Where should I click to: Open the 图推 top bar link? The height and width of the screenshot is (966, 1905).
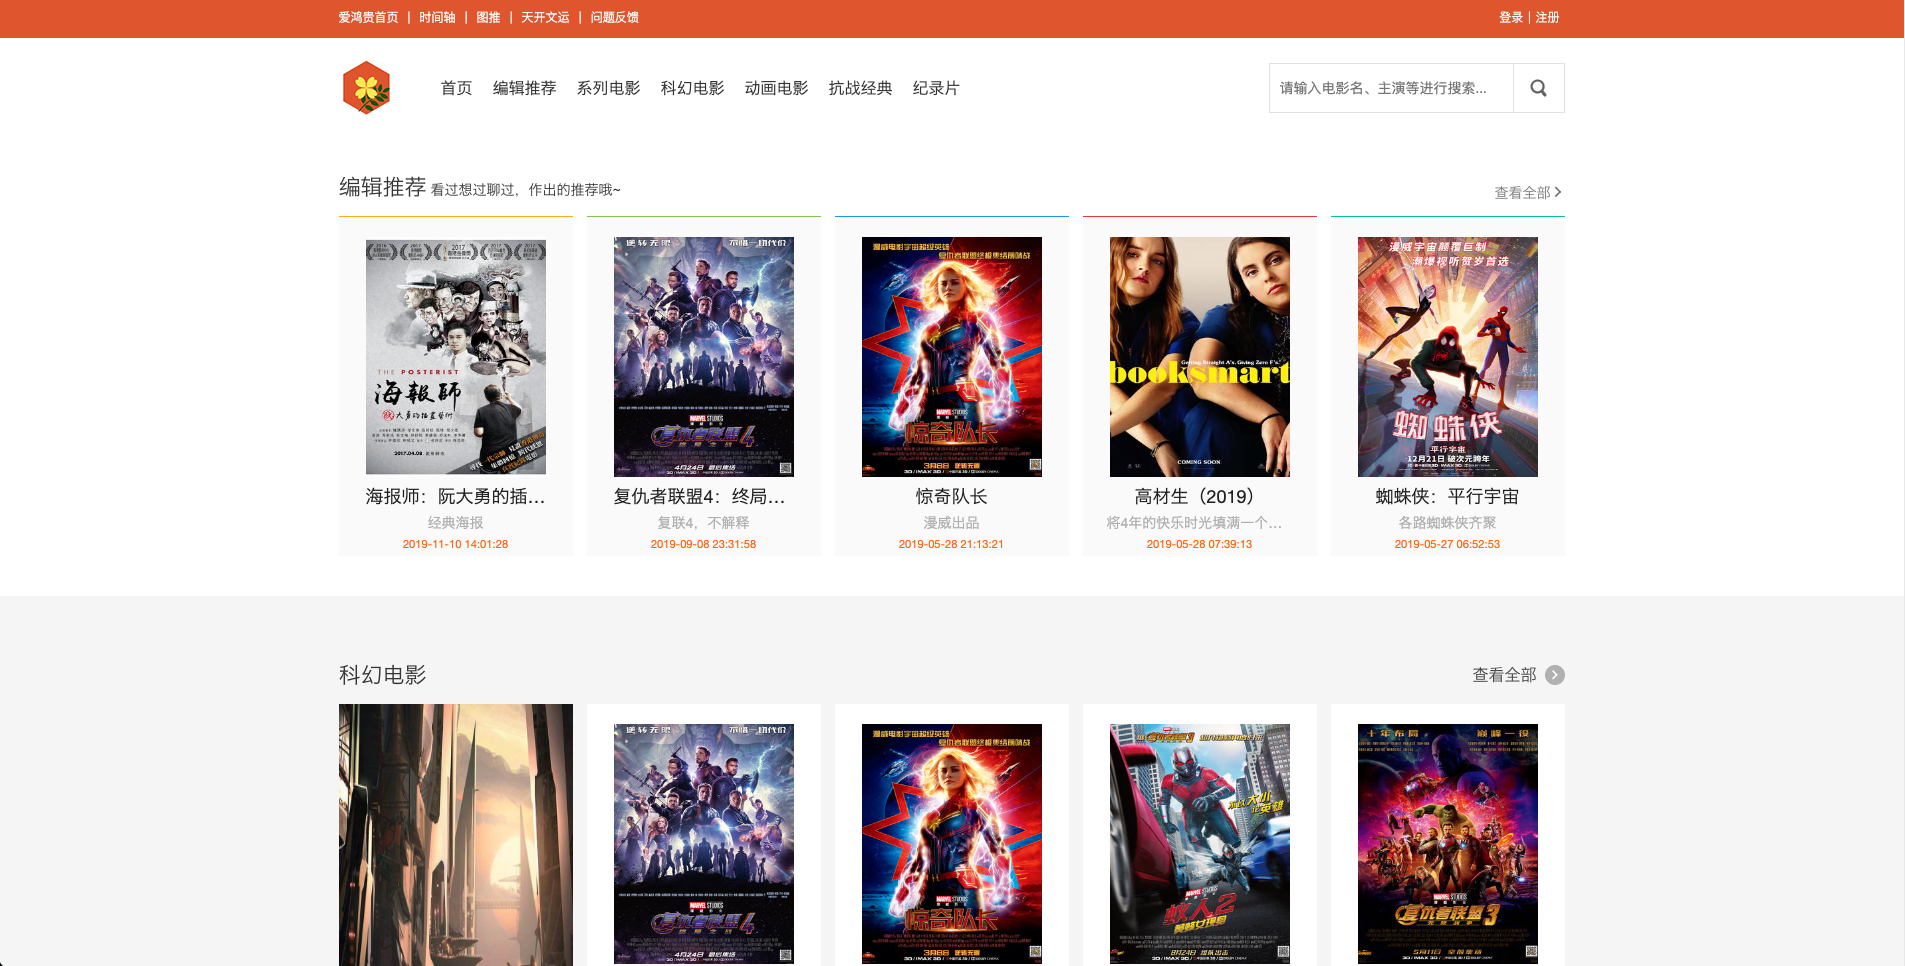pos(488,17)
